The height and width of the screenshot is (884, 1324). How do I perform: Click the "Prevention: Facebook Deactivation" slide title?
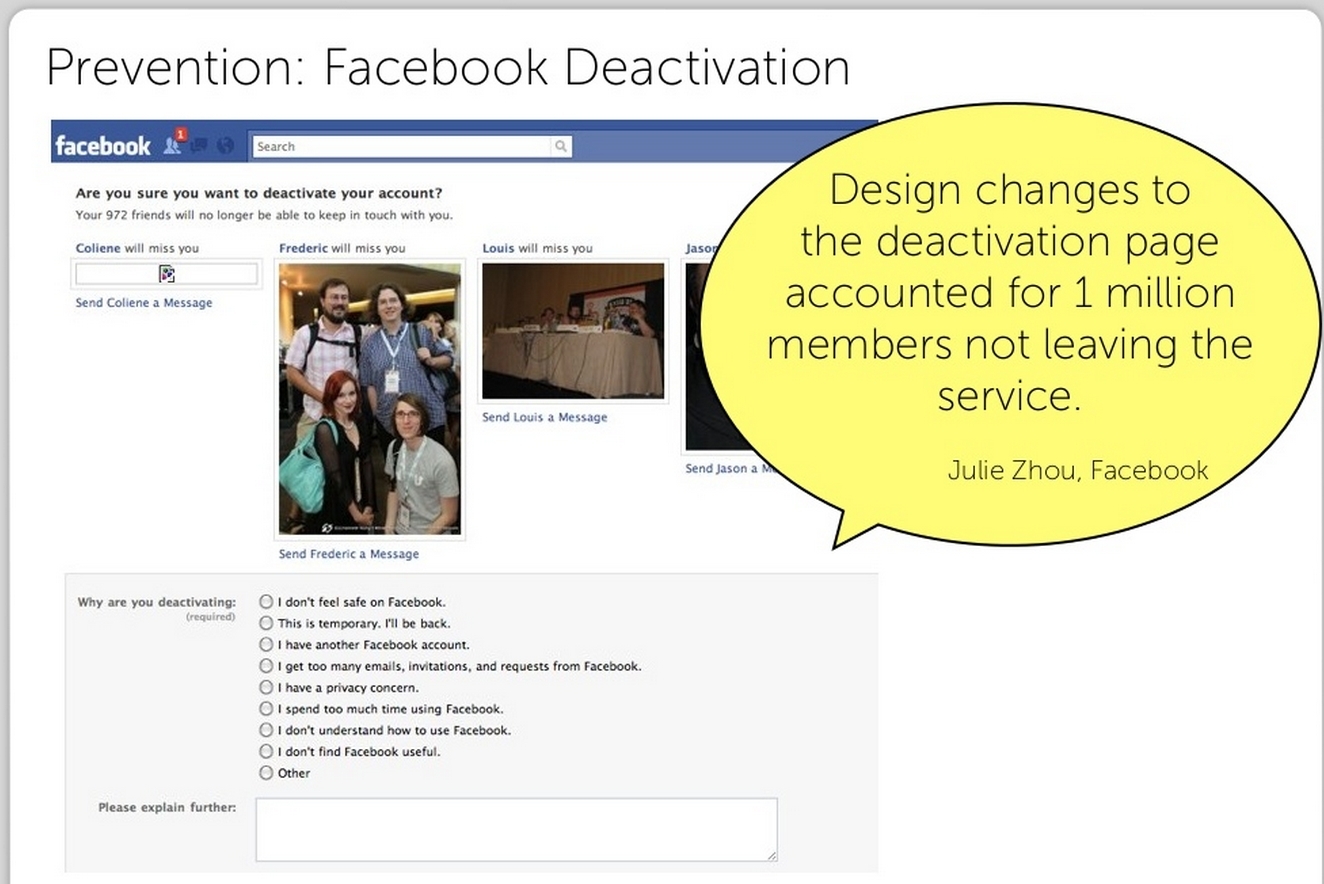tap(448, 68)
